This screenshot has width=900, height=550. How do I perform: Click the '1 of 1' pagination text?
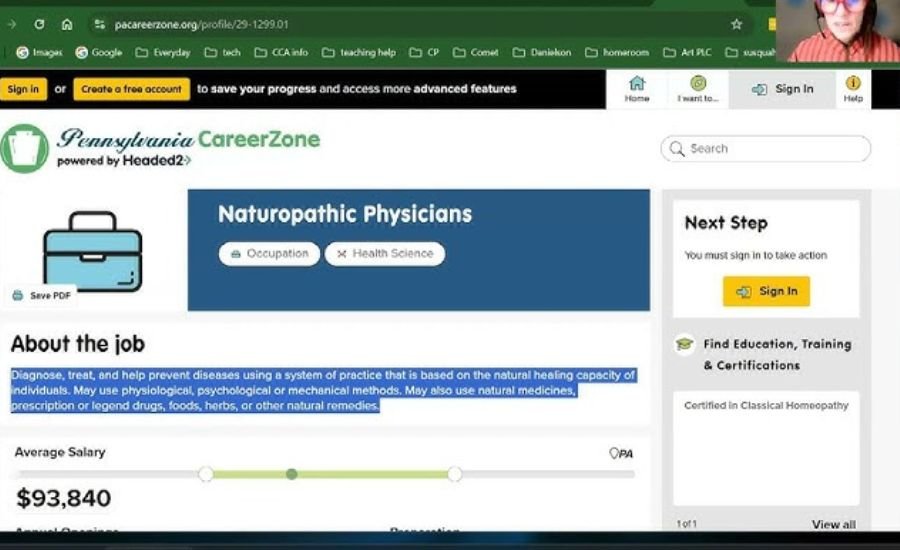point(686,524)
